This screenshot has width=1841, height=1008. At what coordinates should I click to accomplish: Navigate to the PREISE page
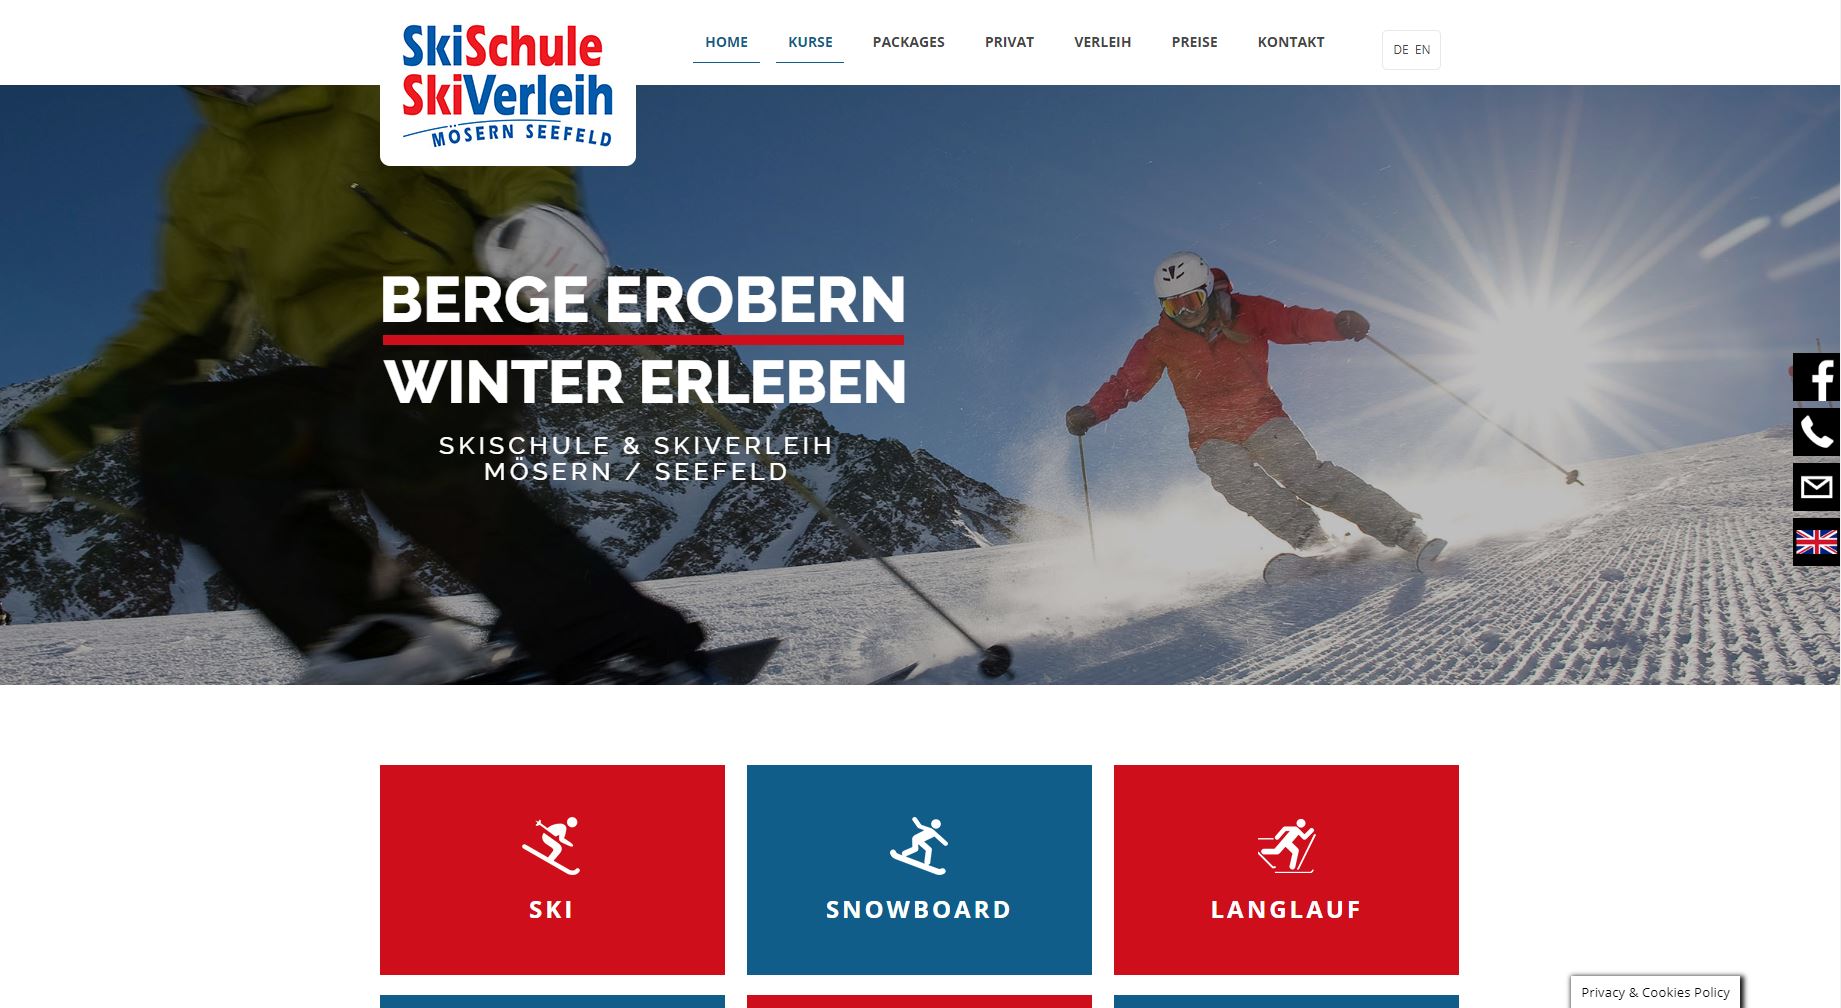[x=1194, y=42]
